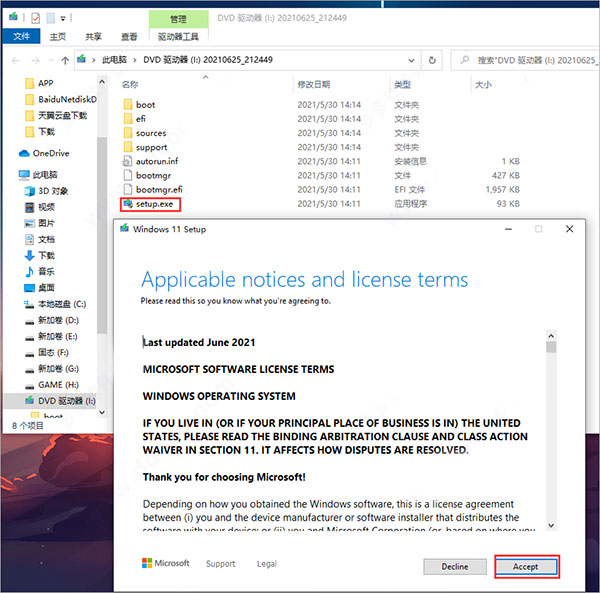Viewport: 600px width, 593px height.
Task: Select the DVD 驱动器 (I:) drive icon
Action: tap(29, 401)
